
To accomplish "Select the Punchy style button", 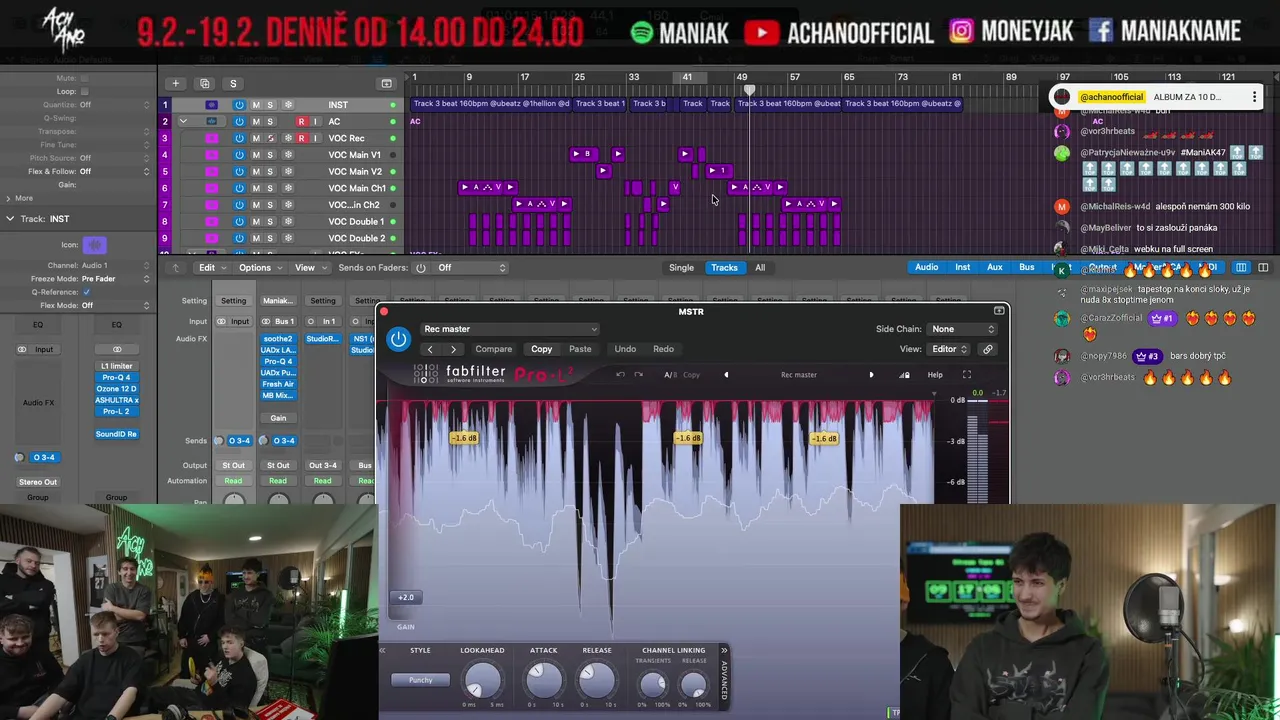I will (x=420, y=680).
